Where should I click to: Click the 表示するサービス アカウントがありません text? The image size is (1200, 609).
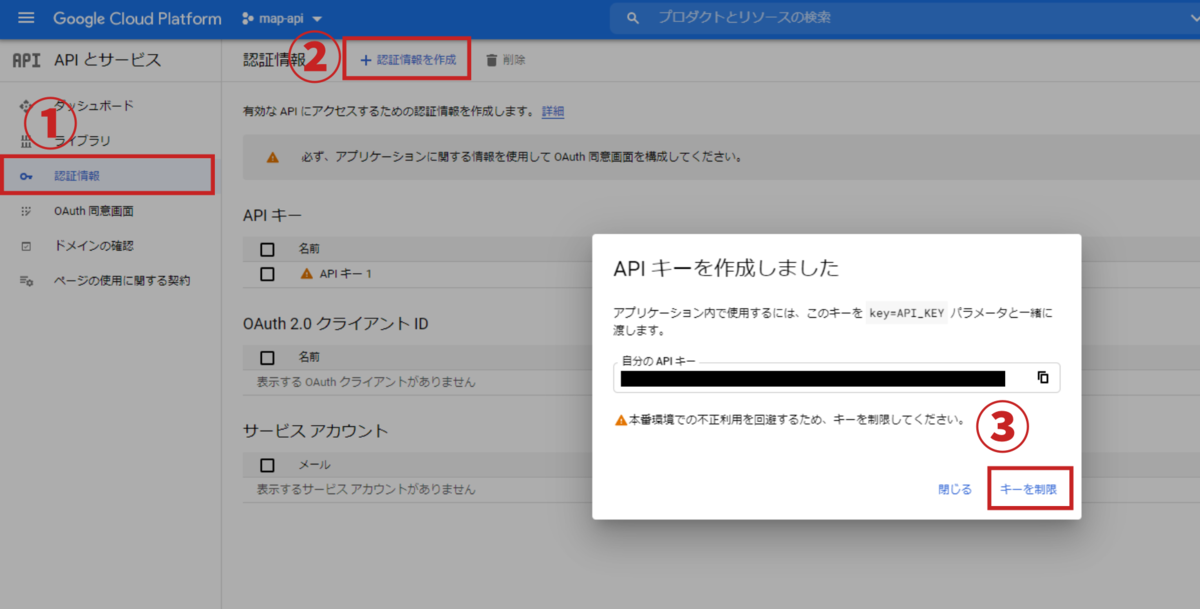pos(366,490)
